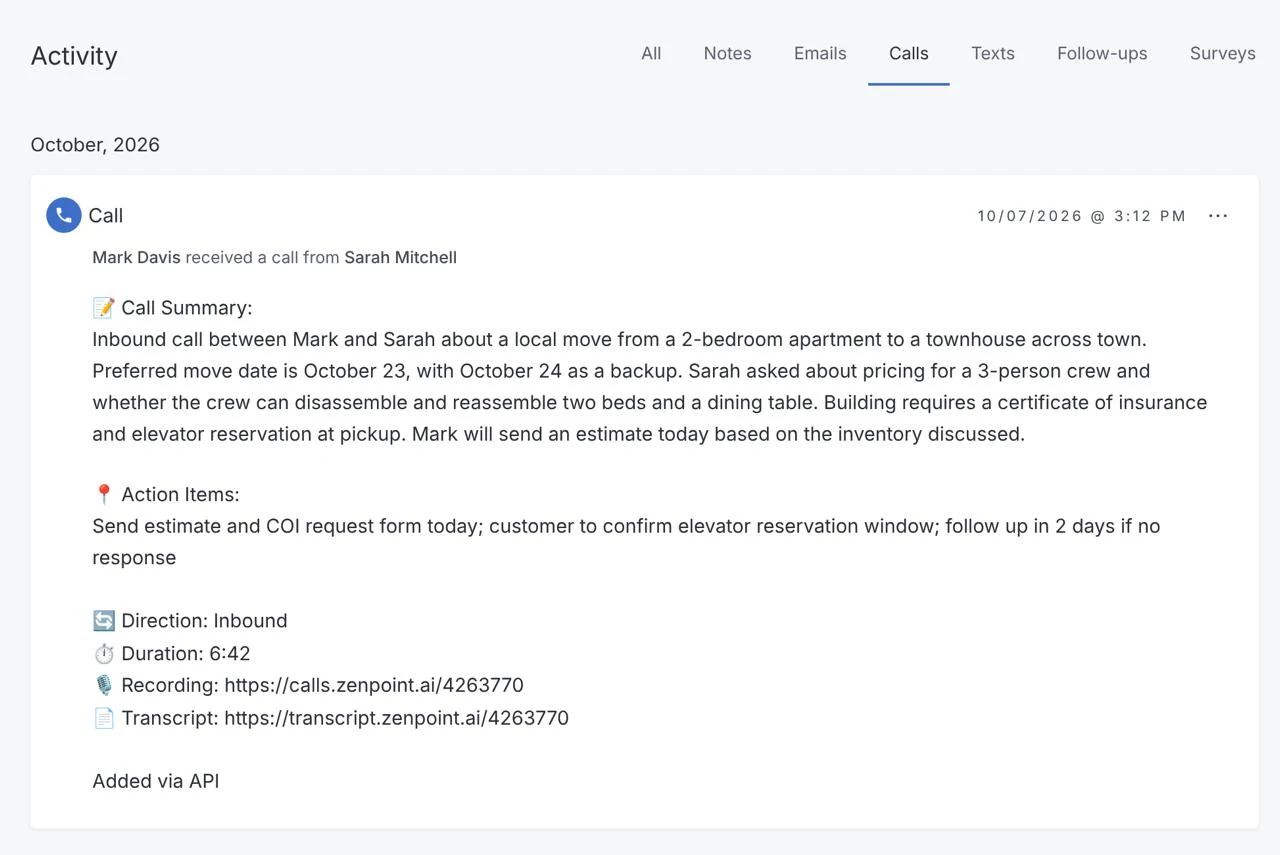Click the memo emoji beside Call Summary
Viewport: 1280px width, 855px height.
(x=104, y=308)
